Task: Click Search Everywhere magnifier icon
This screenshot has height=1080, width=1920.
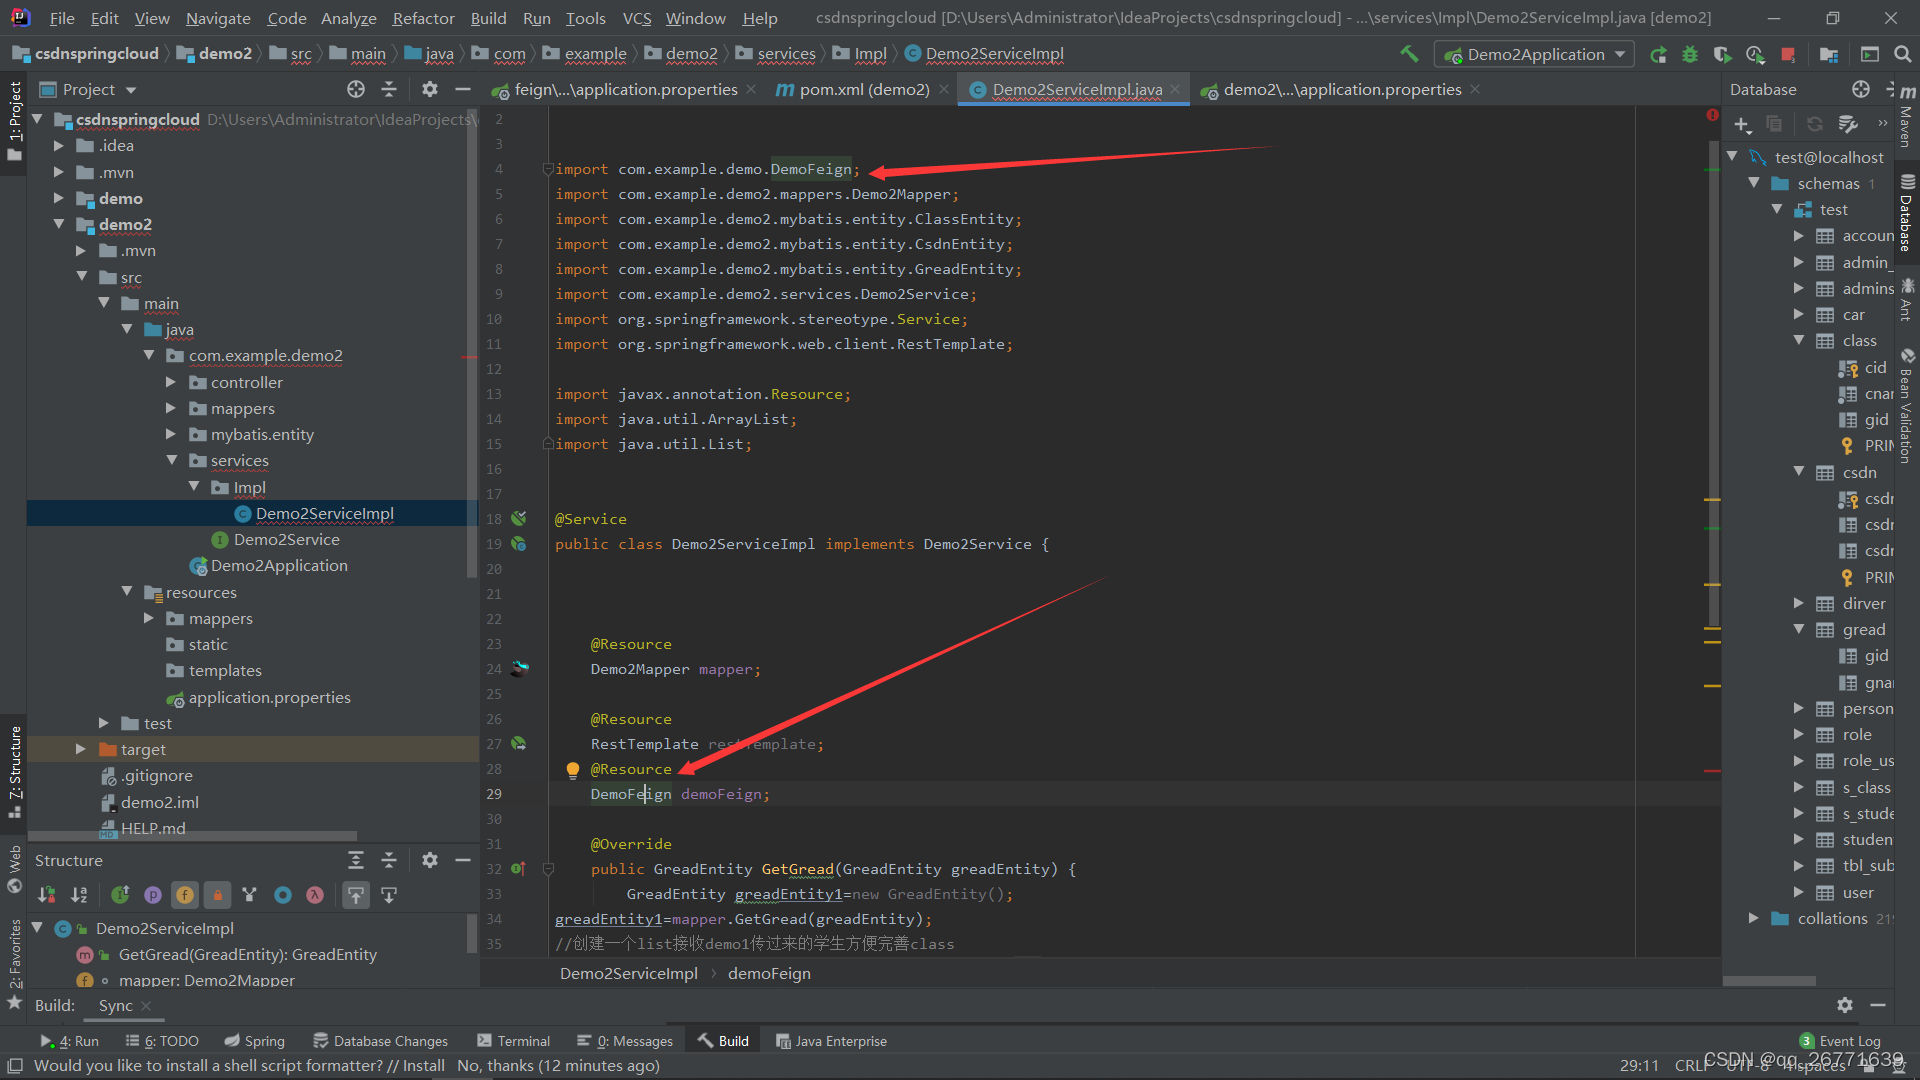Action: click(1902, 54)
